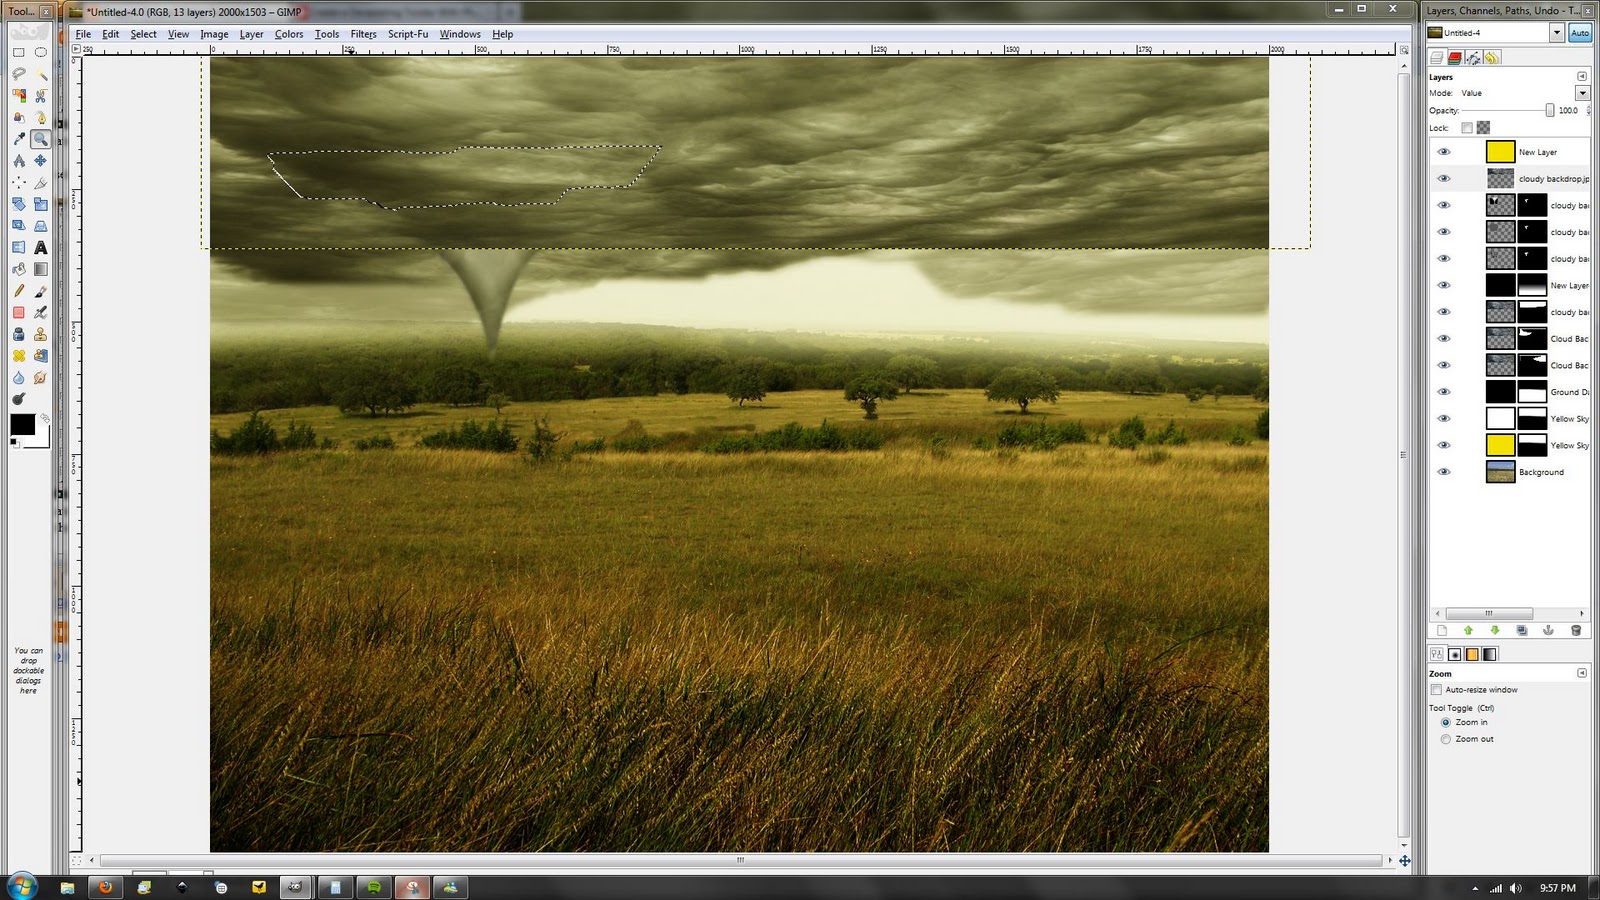Delete the selected layer with the trash button
Image resolution: width=1600 pixels, height=900 pixels.
[x=1577, y=630]
